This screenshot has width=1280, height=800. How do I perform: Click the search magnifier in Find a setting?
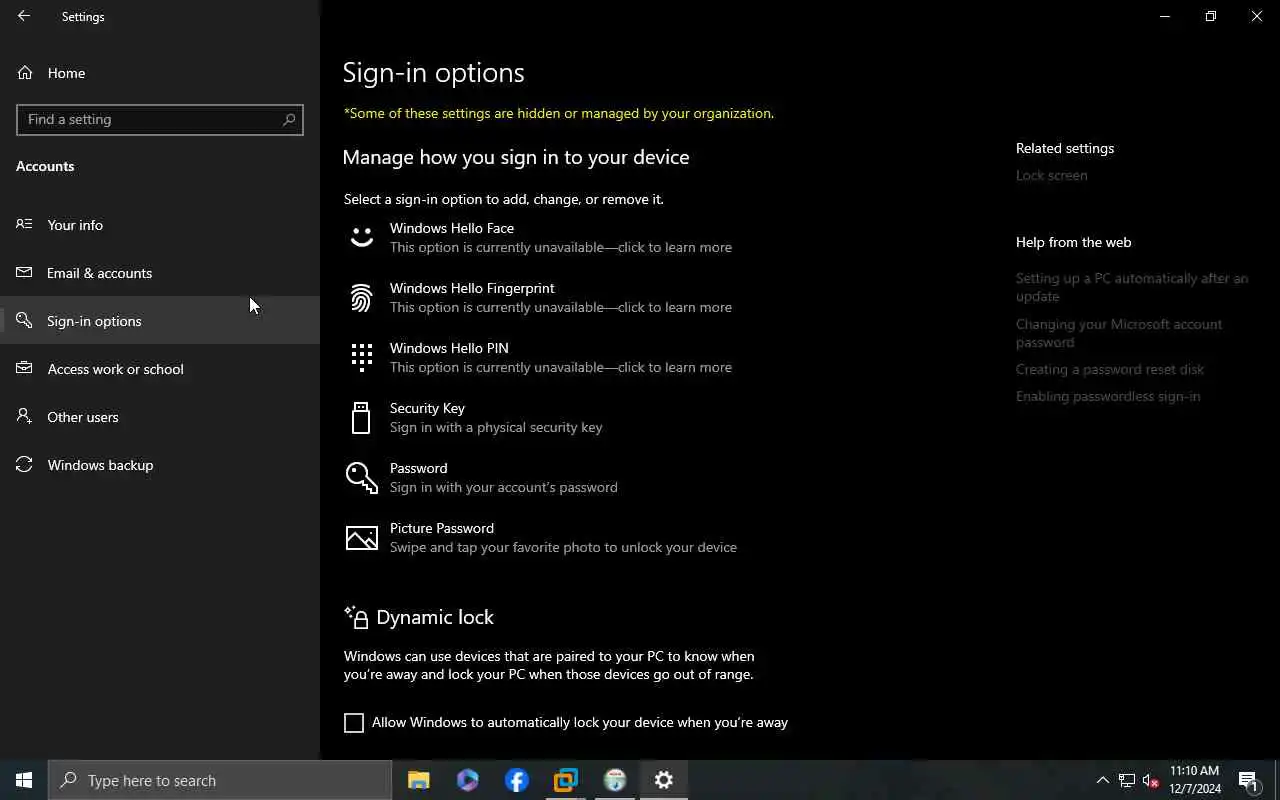(289, 119)
